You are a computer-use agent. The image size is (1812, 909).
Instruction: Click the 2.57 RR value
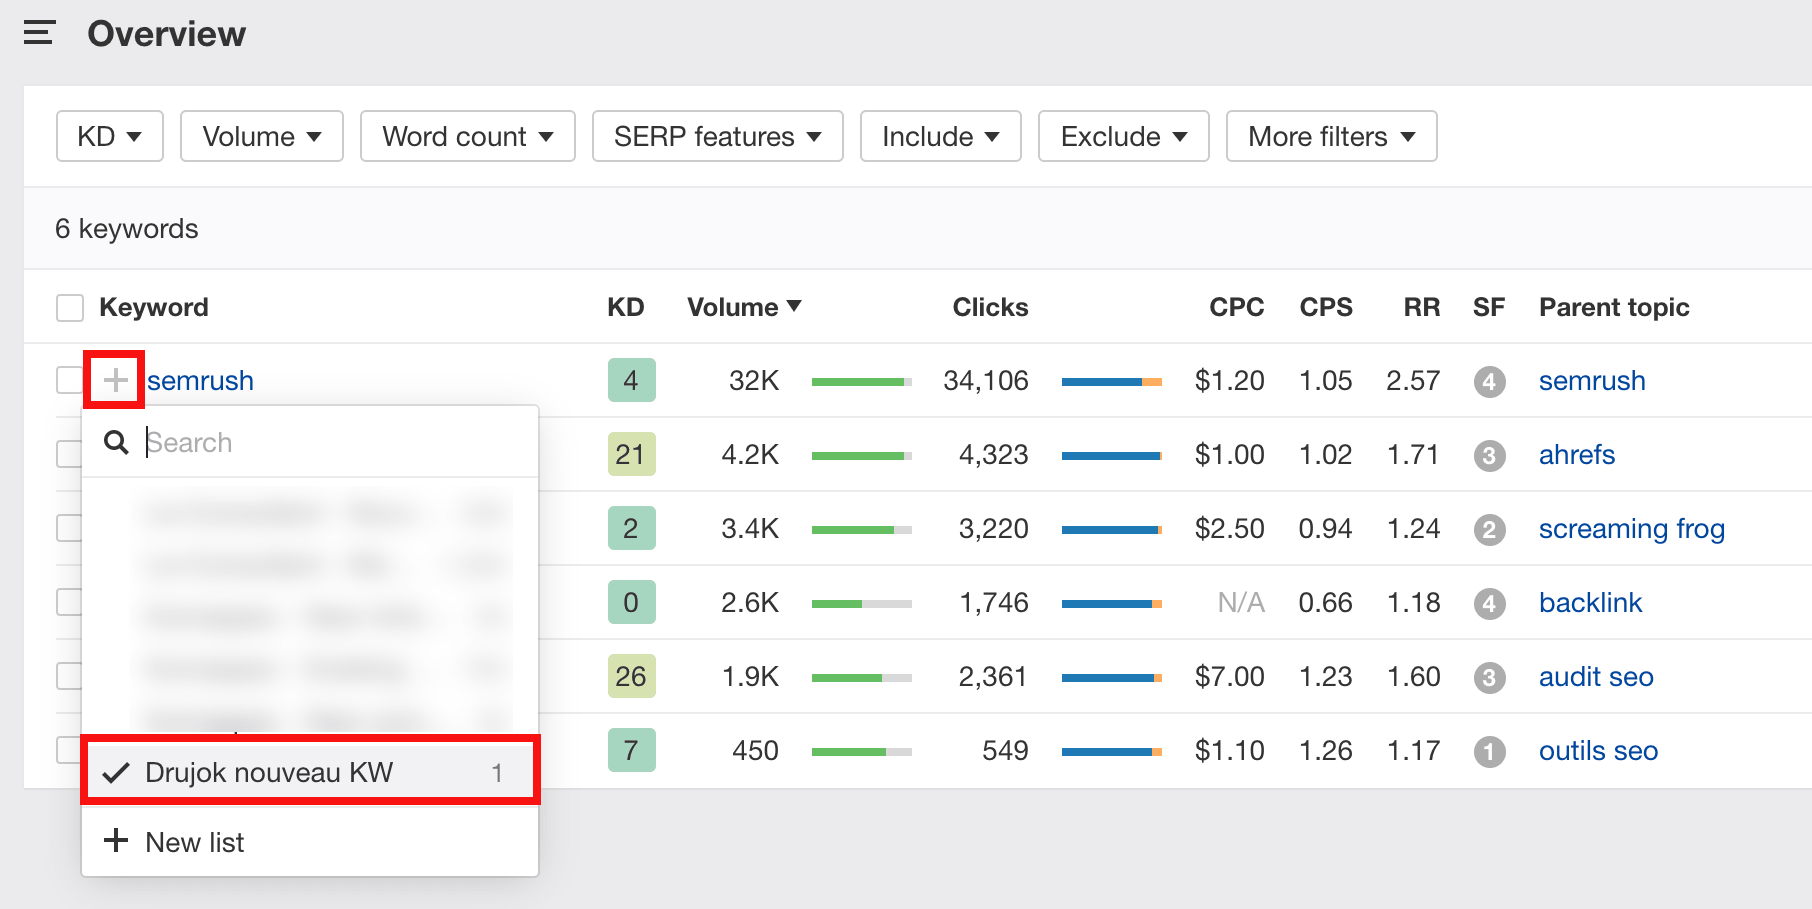coord(1413,381)
